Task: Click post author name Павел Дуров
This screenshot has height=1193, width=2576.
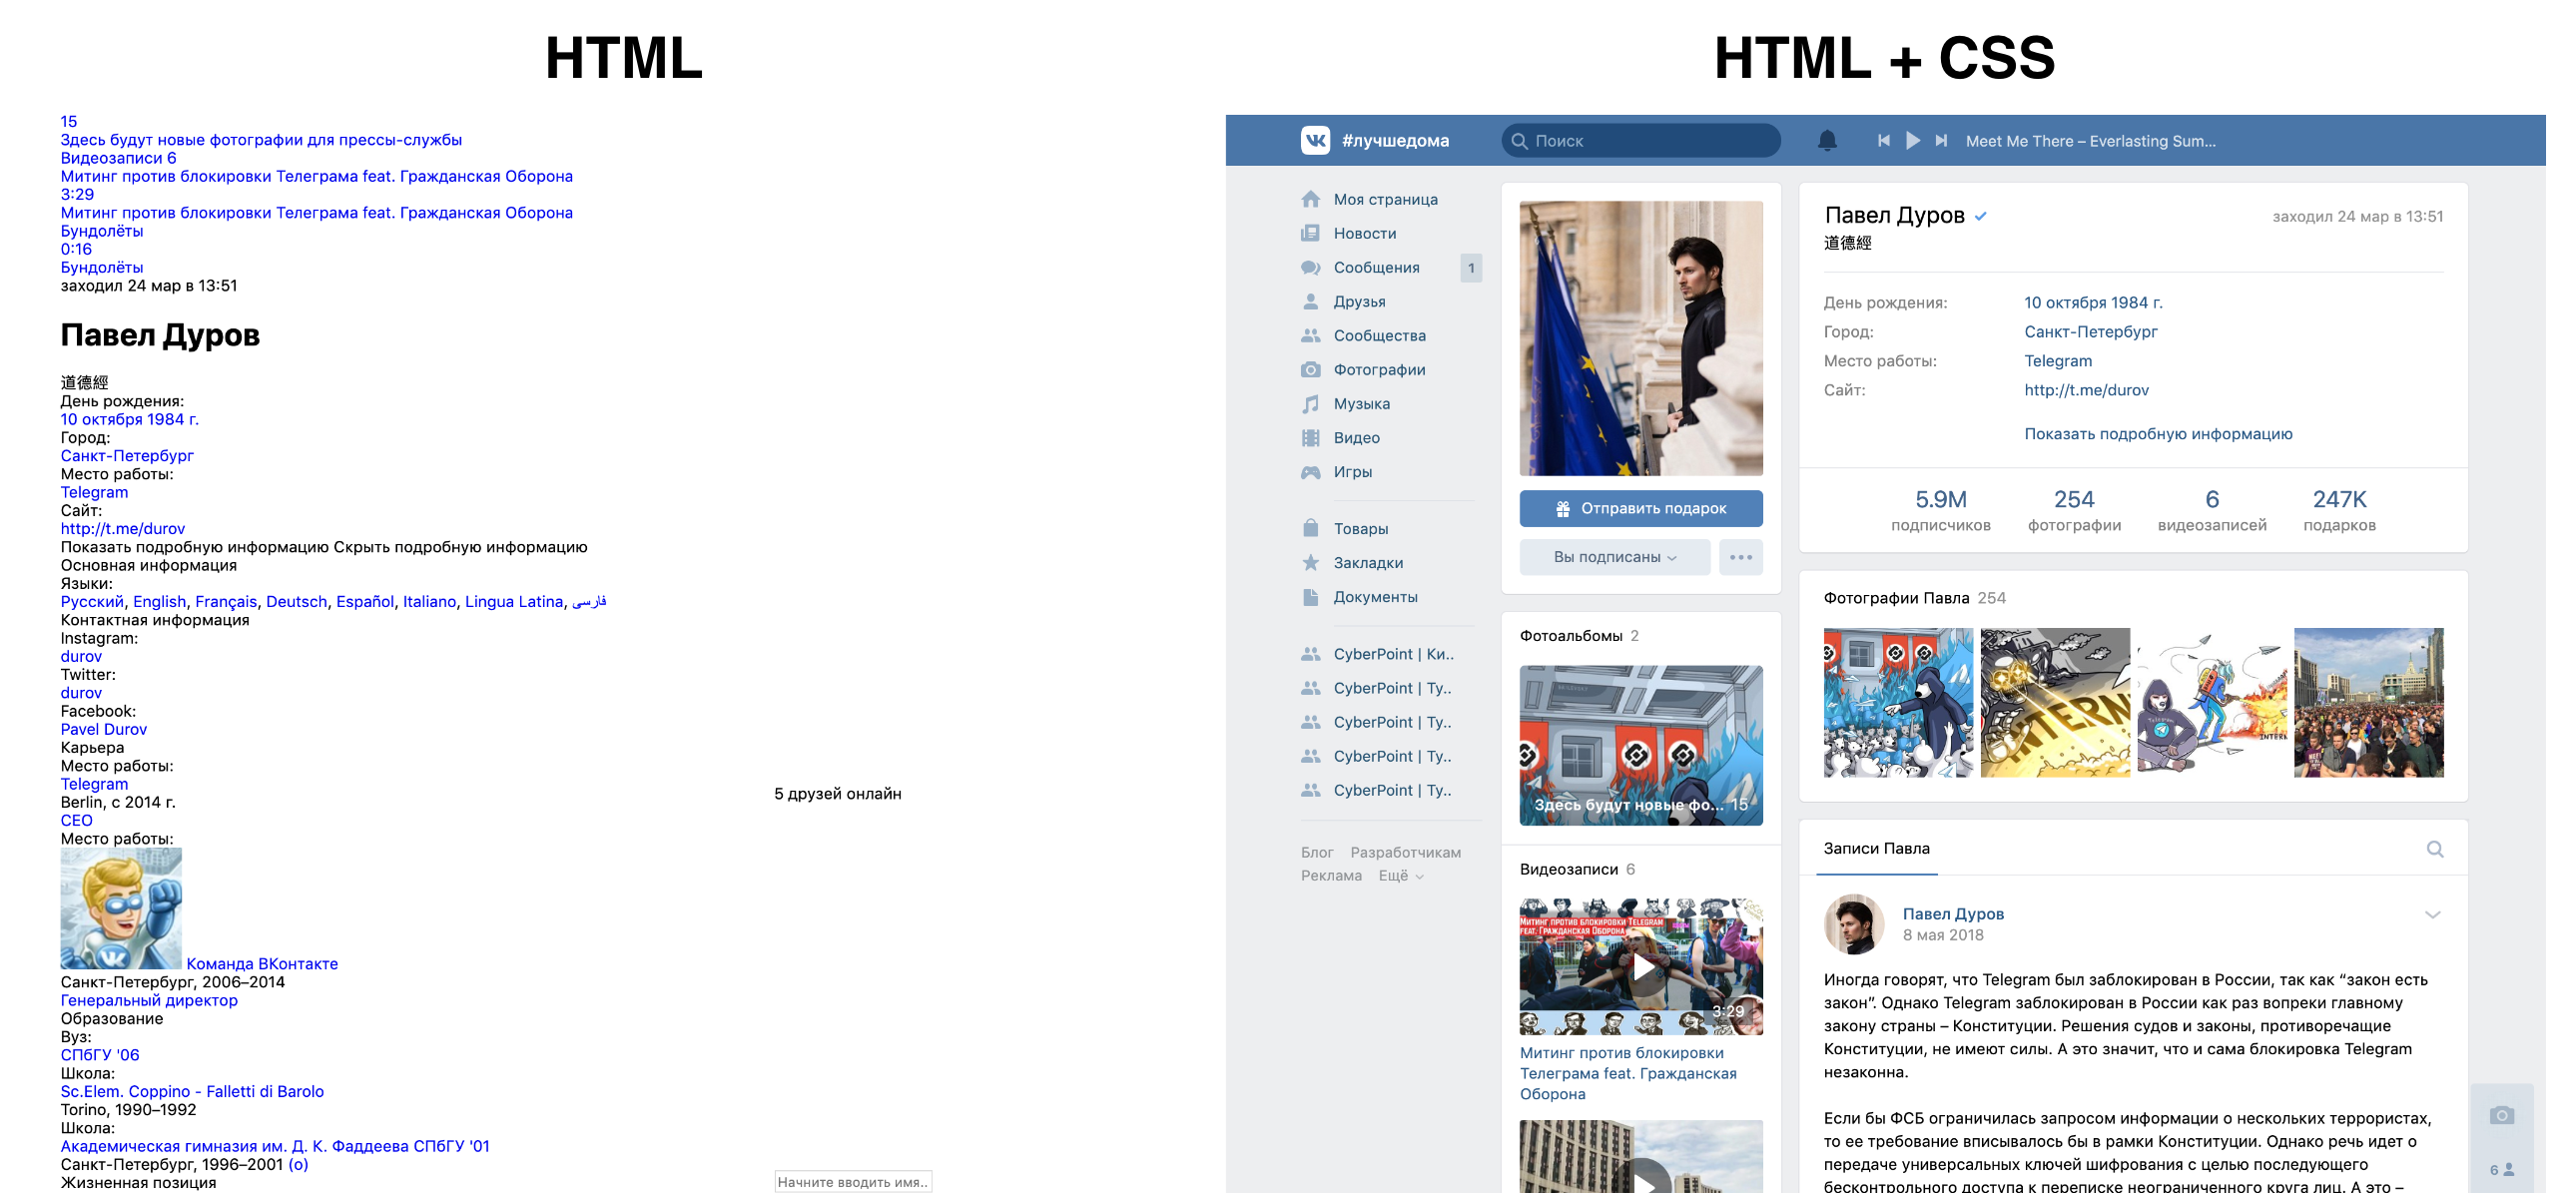Action: click(1952, 913)
